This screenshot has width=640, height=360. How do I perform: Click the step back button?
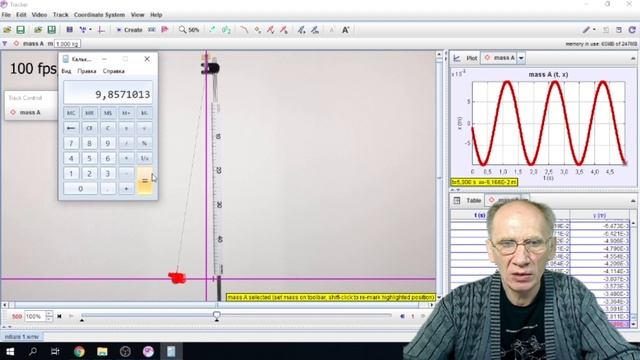point(402,316)
